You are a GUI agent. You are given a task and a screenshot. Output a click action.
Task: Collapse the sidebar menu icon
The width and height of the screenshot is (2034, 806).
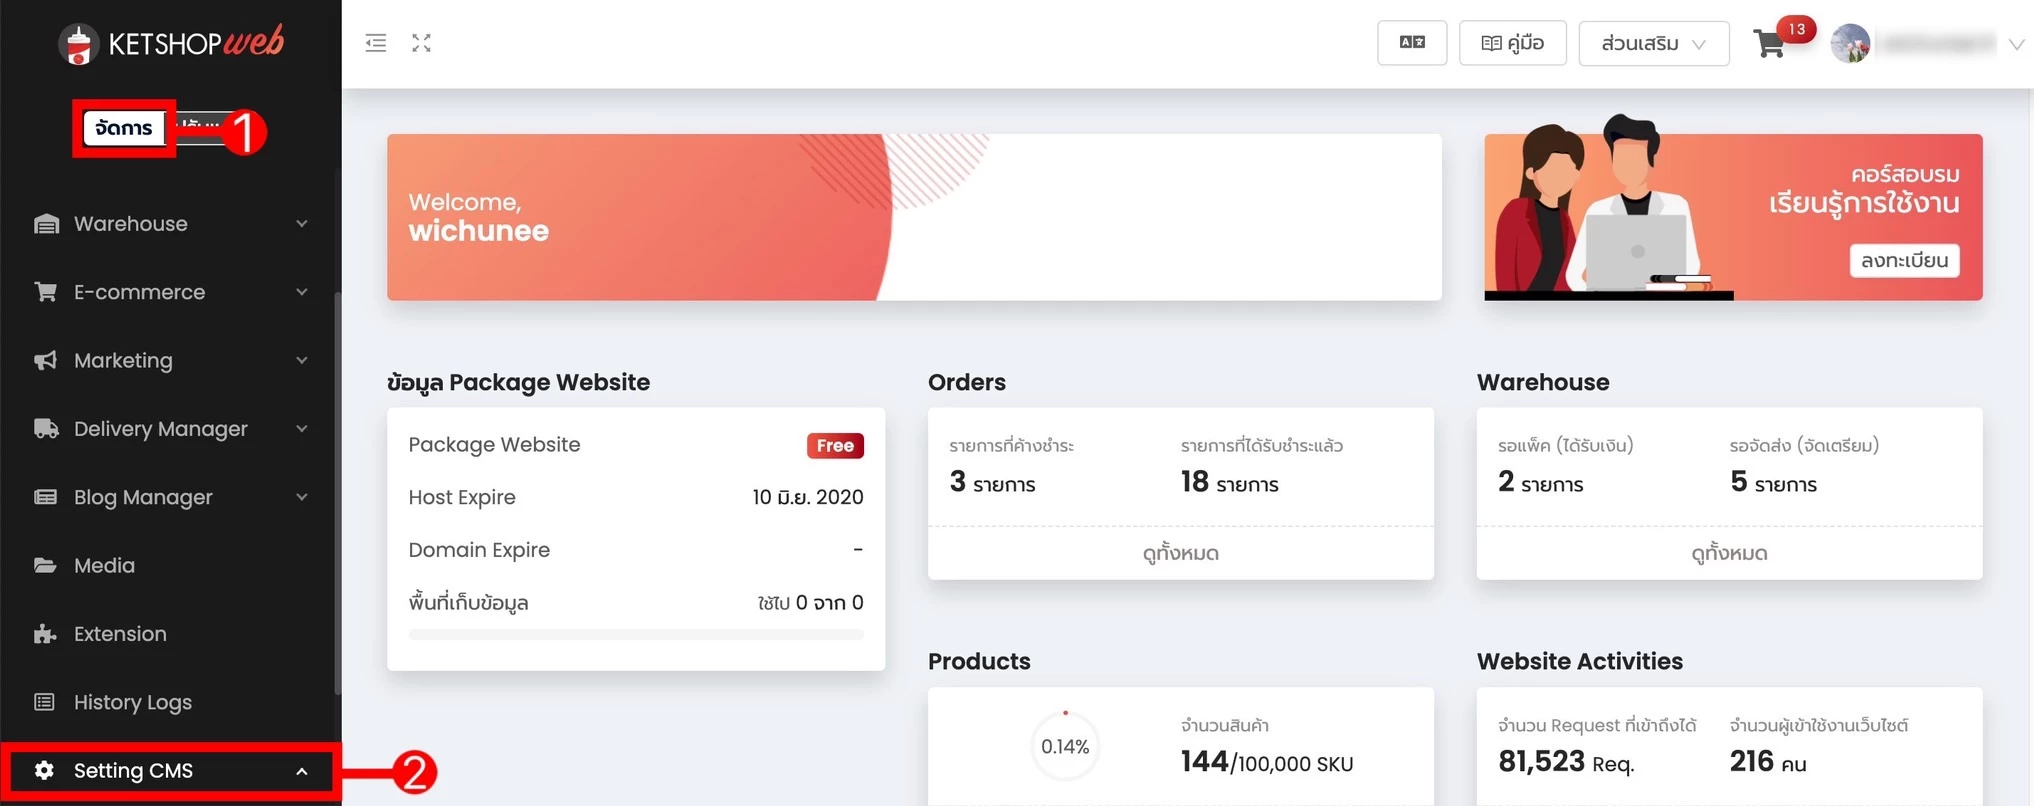click(376, 43)
